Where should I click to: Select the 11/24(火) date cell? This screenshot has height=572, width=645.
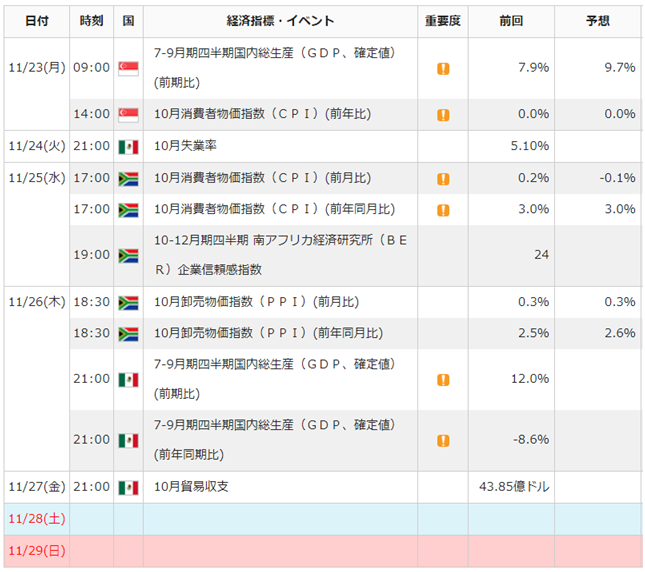37,146
